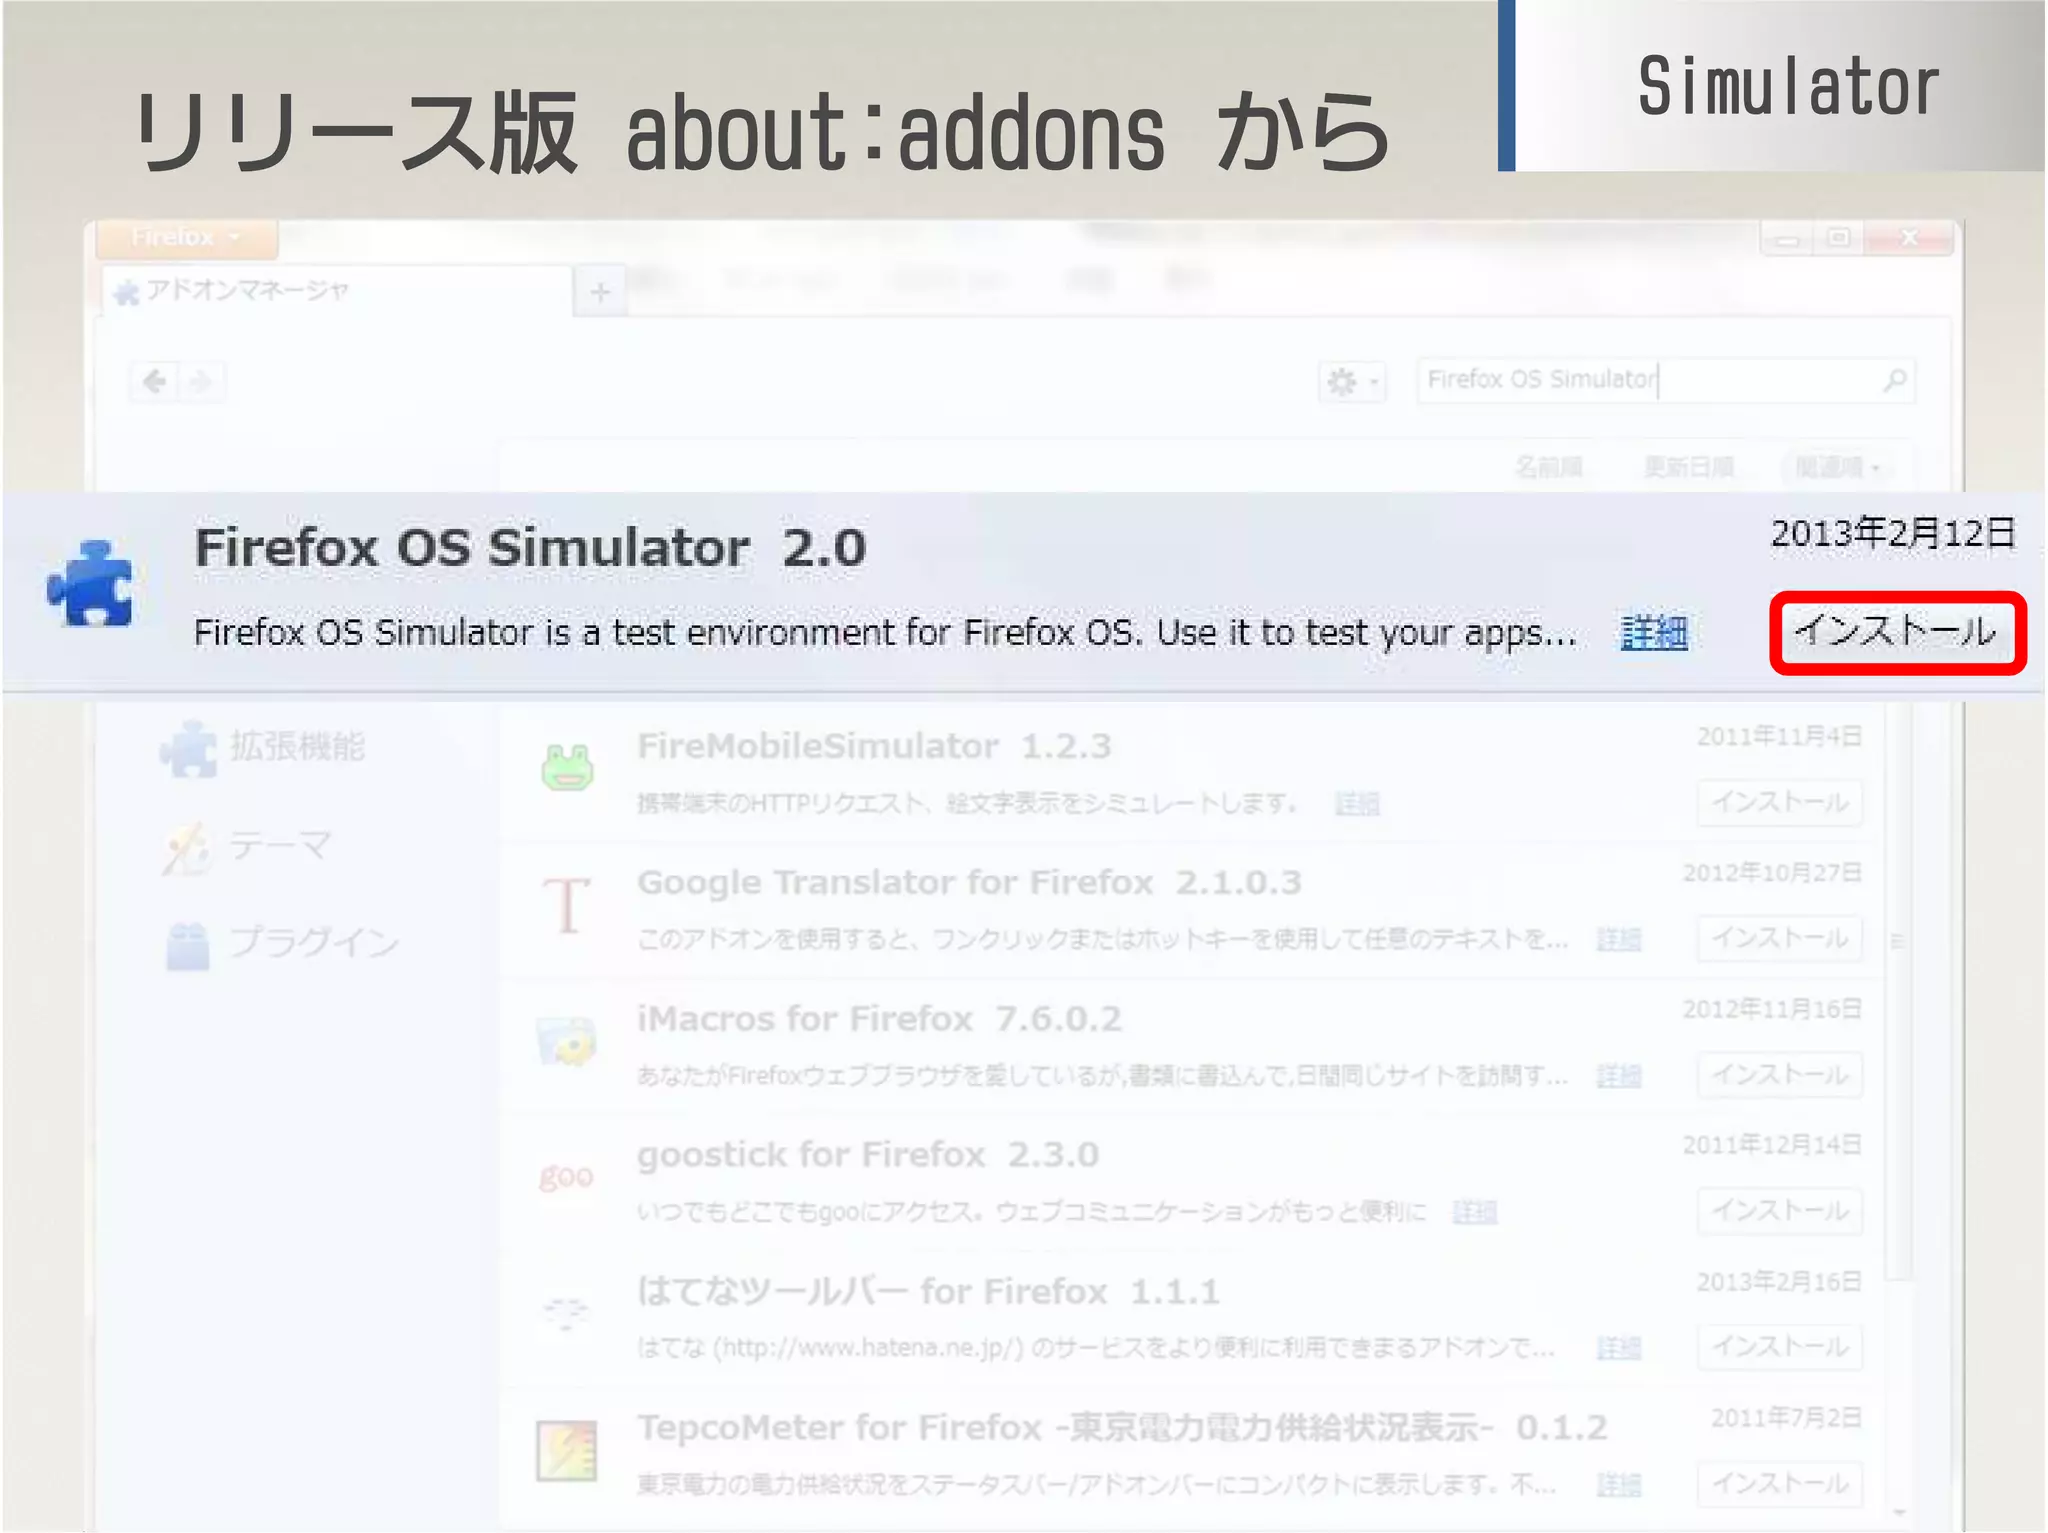Screen dimensions: 2048x1533
Task: Install はてなツールバー for Firefox
Action: 1780,1347
